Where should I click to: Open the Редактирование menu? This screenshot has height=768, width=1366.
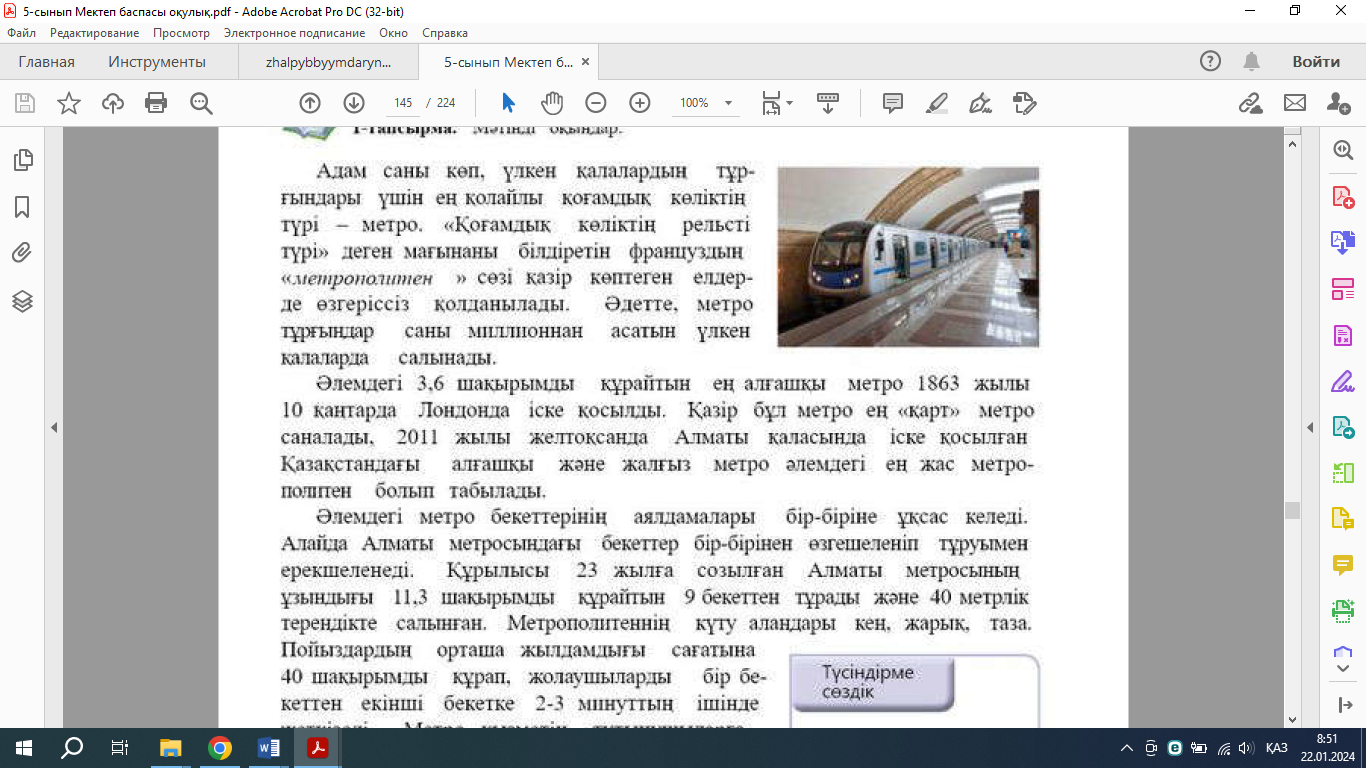pos(94,33)
